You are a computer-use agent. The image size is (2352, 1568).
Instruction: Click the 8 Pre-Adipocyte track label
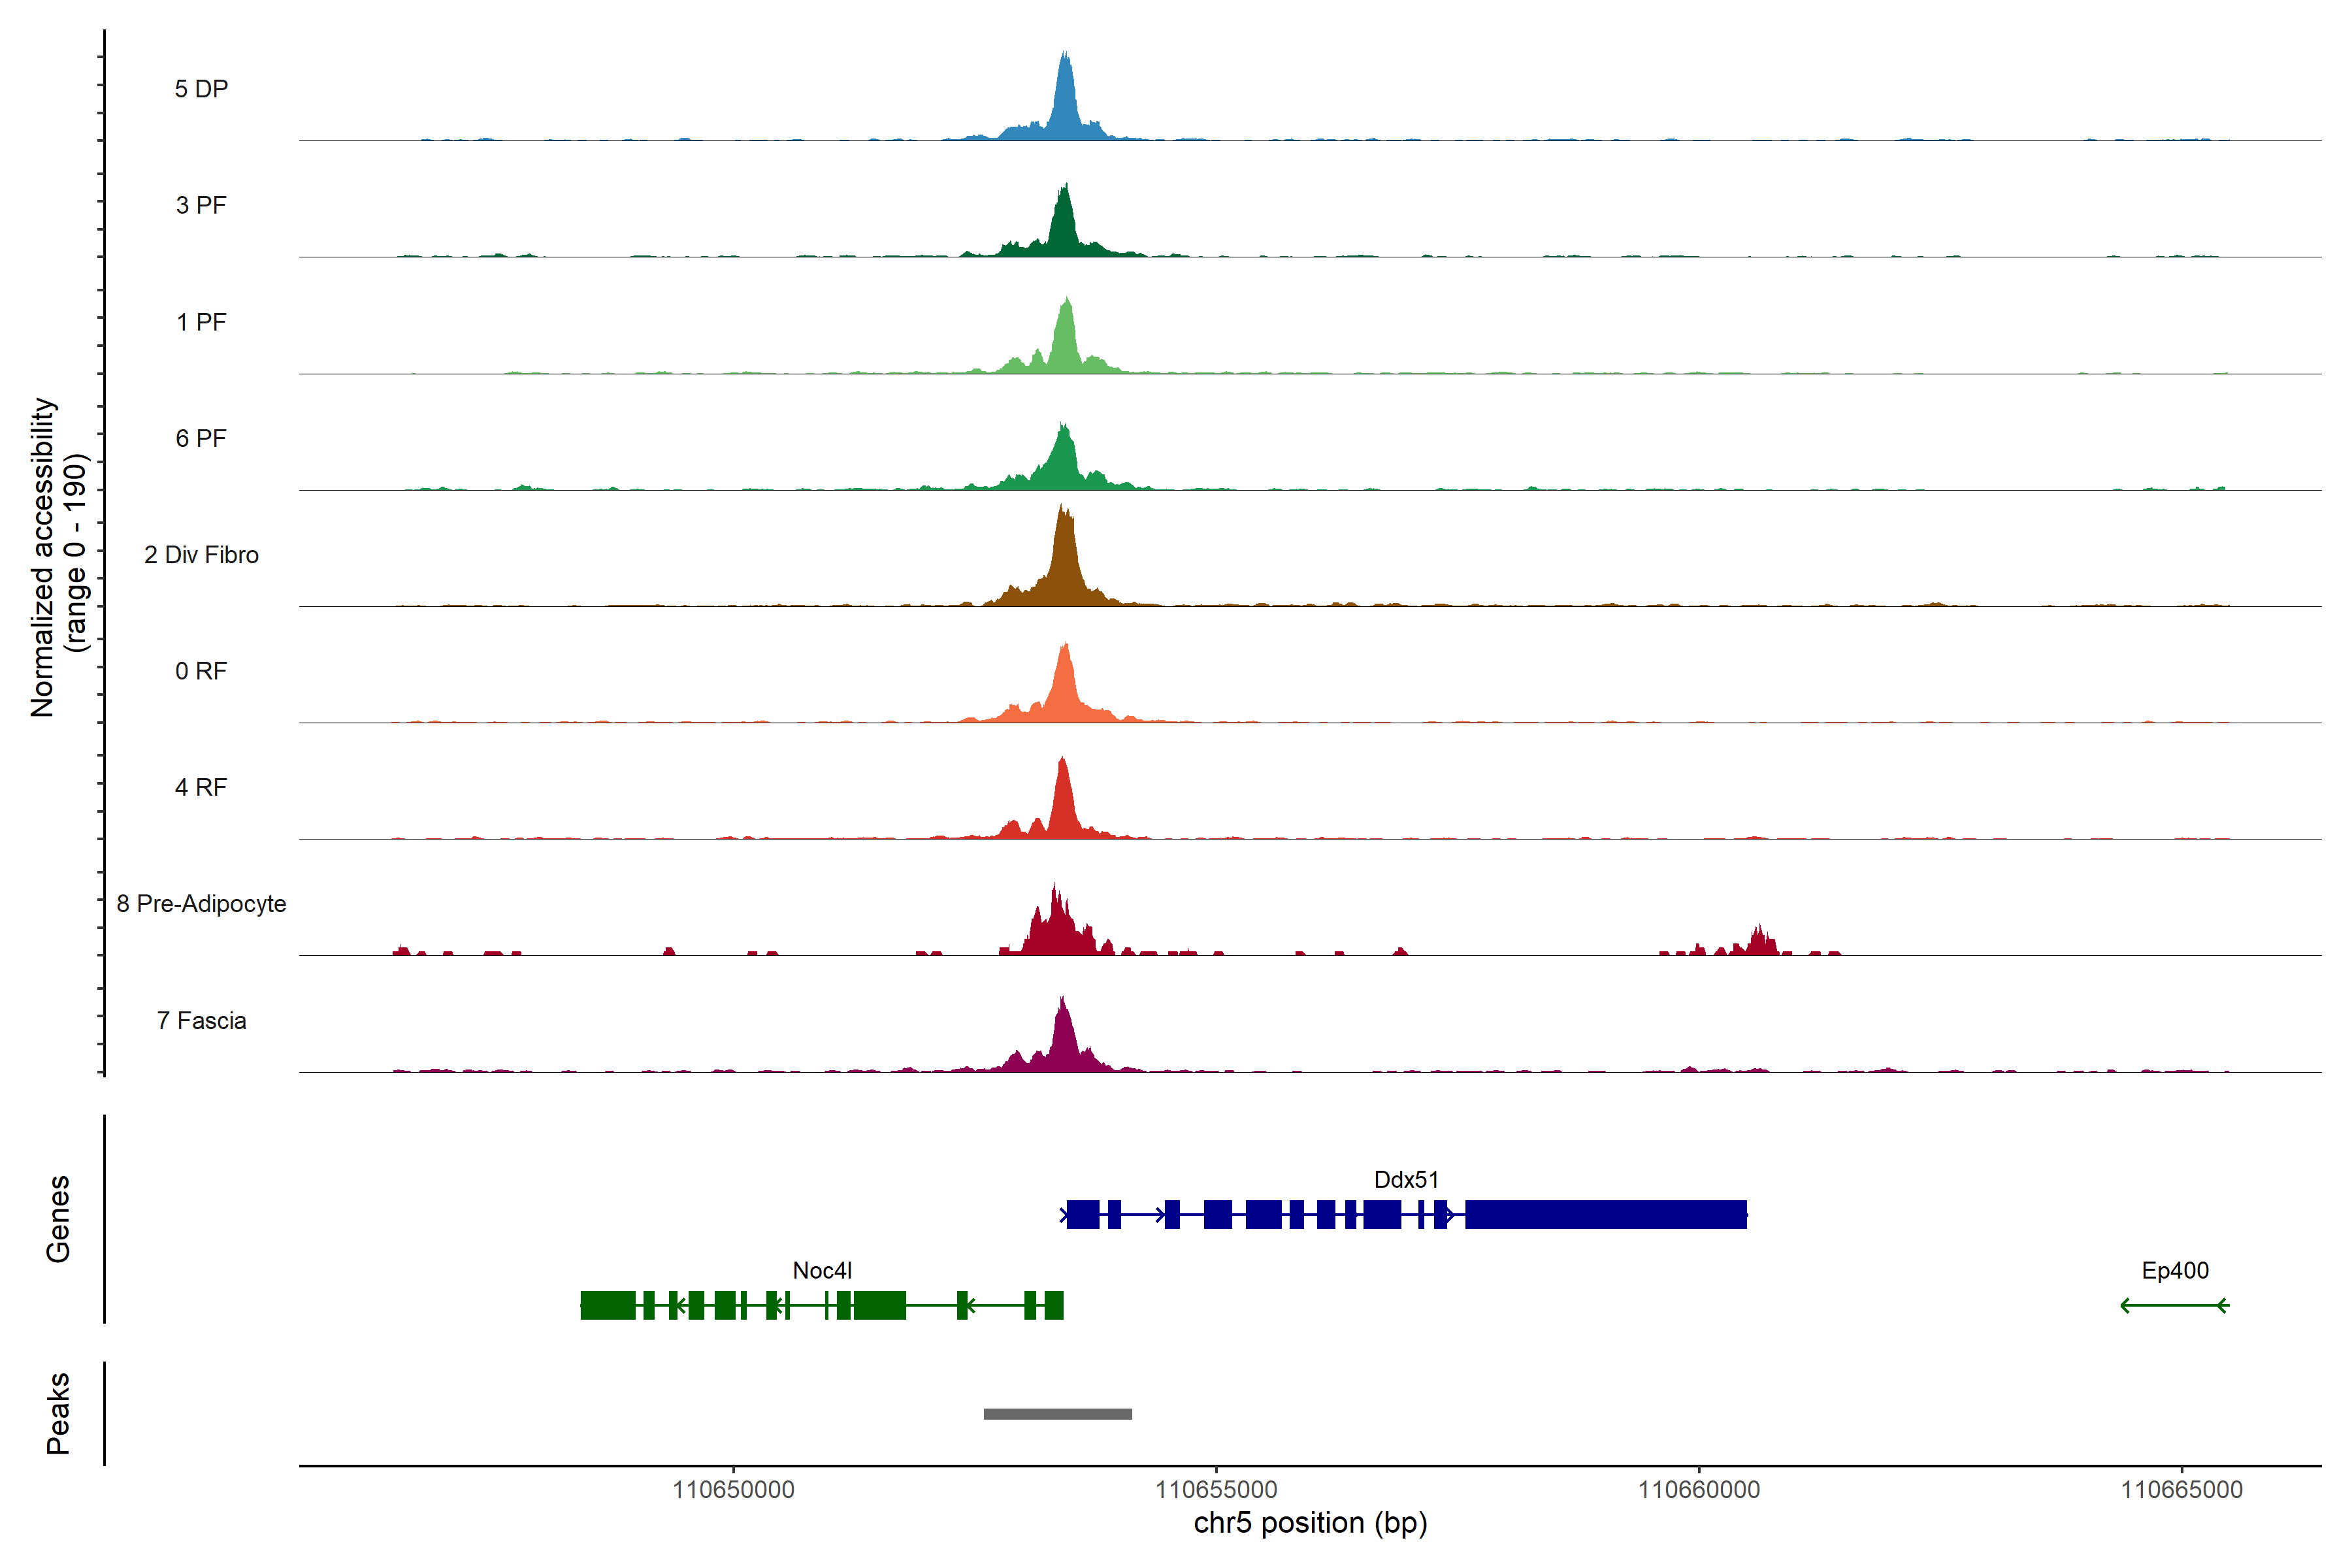coord(201,904)
